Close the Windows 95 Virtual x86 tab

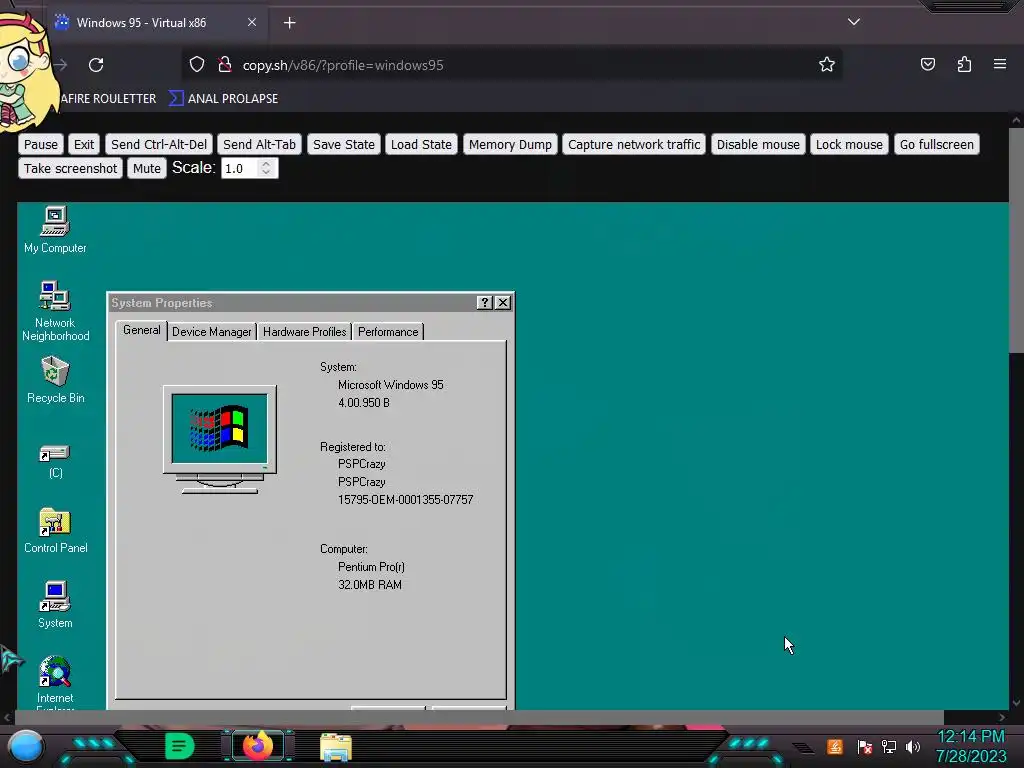point(251,22)
